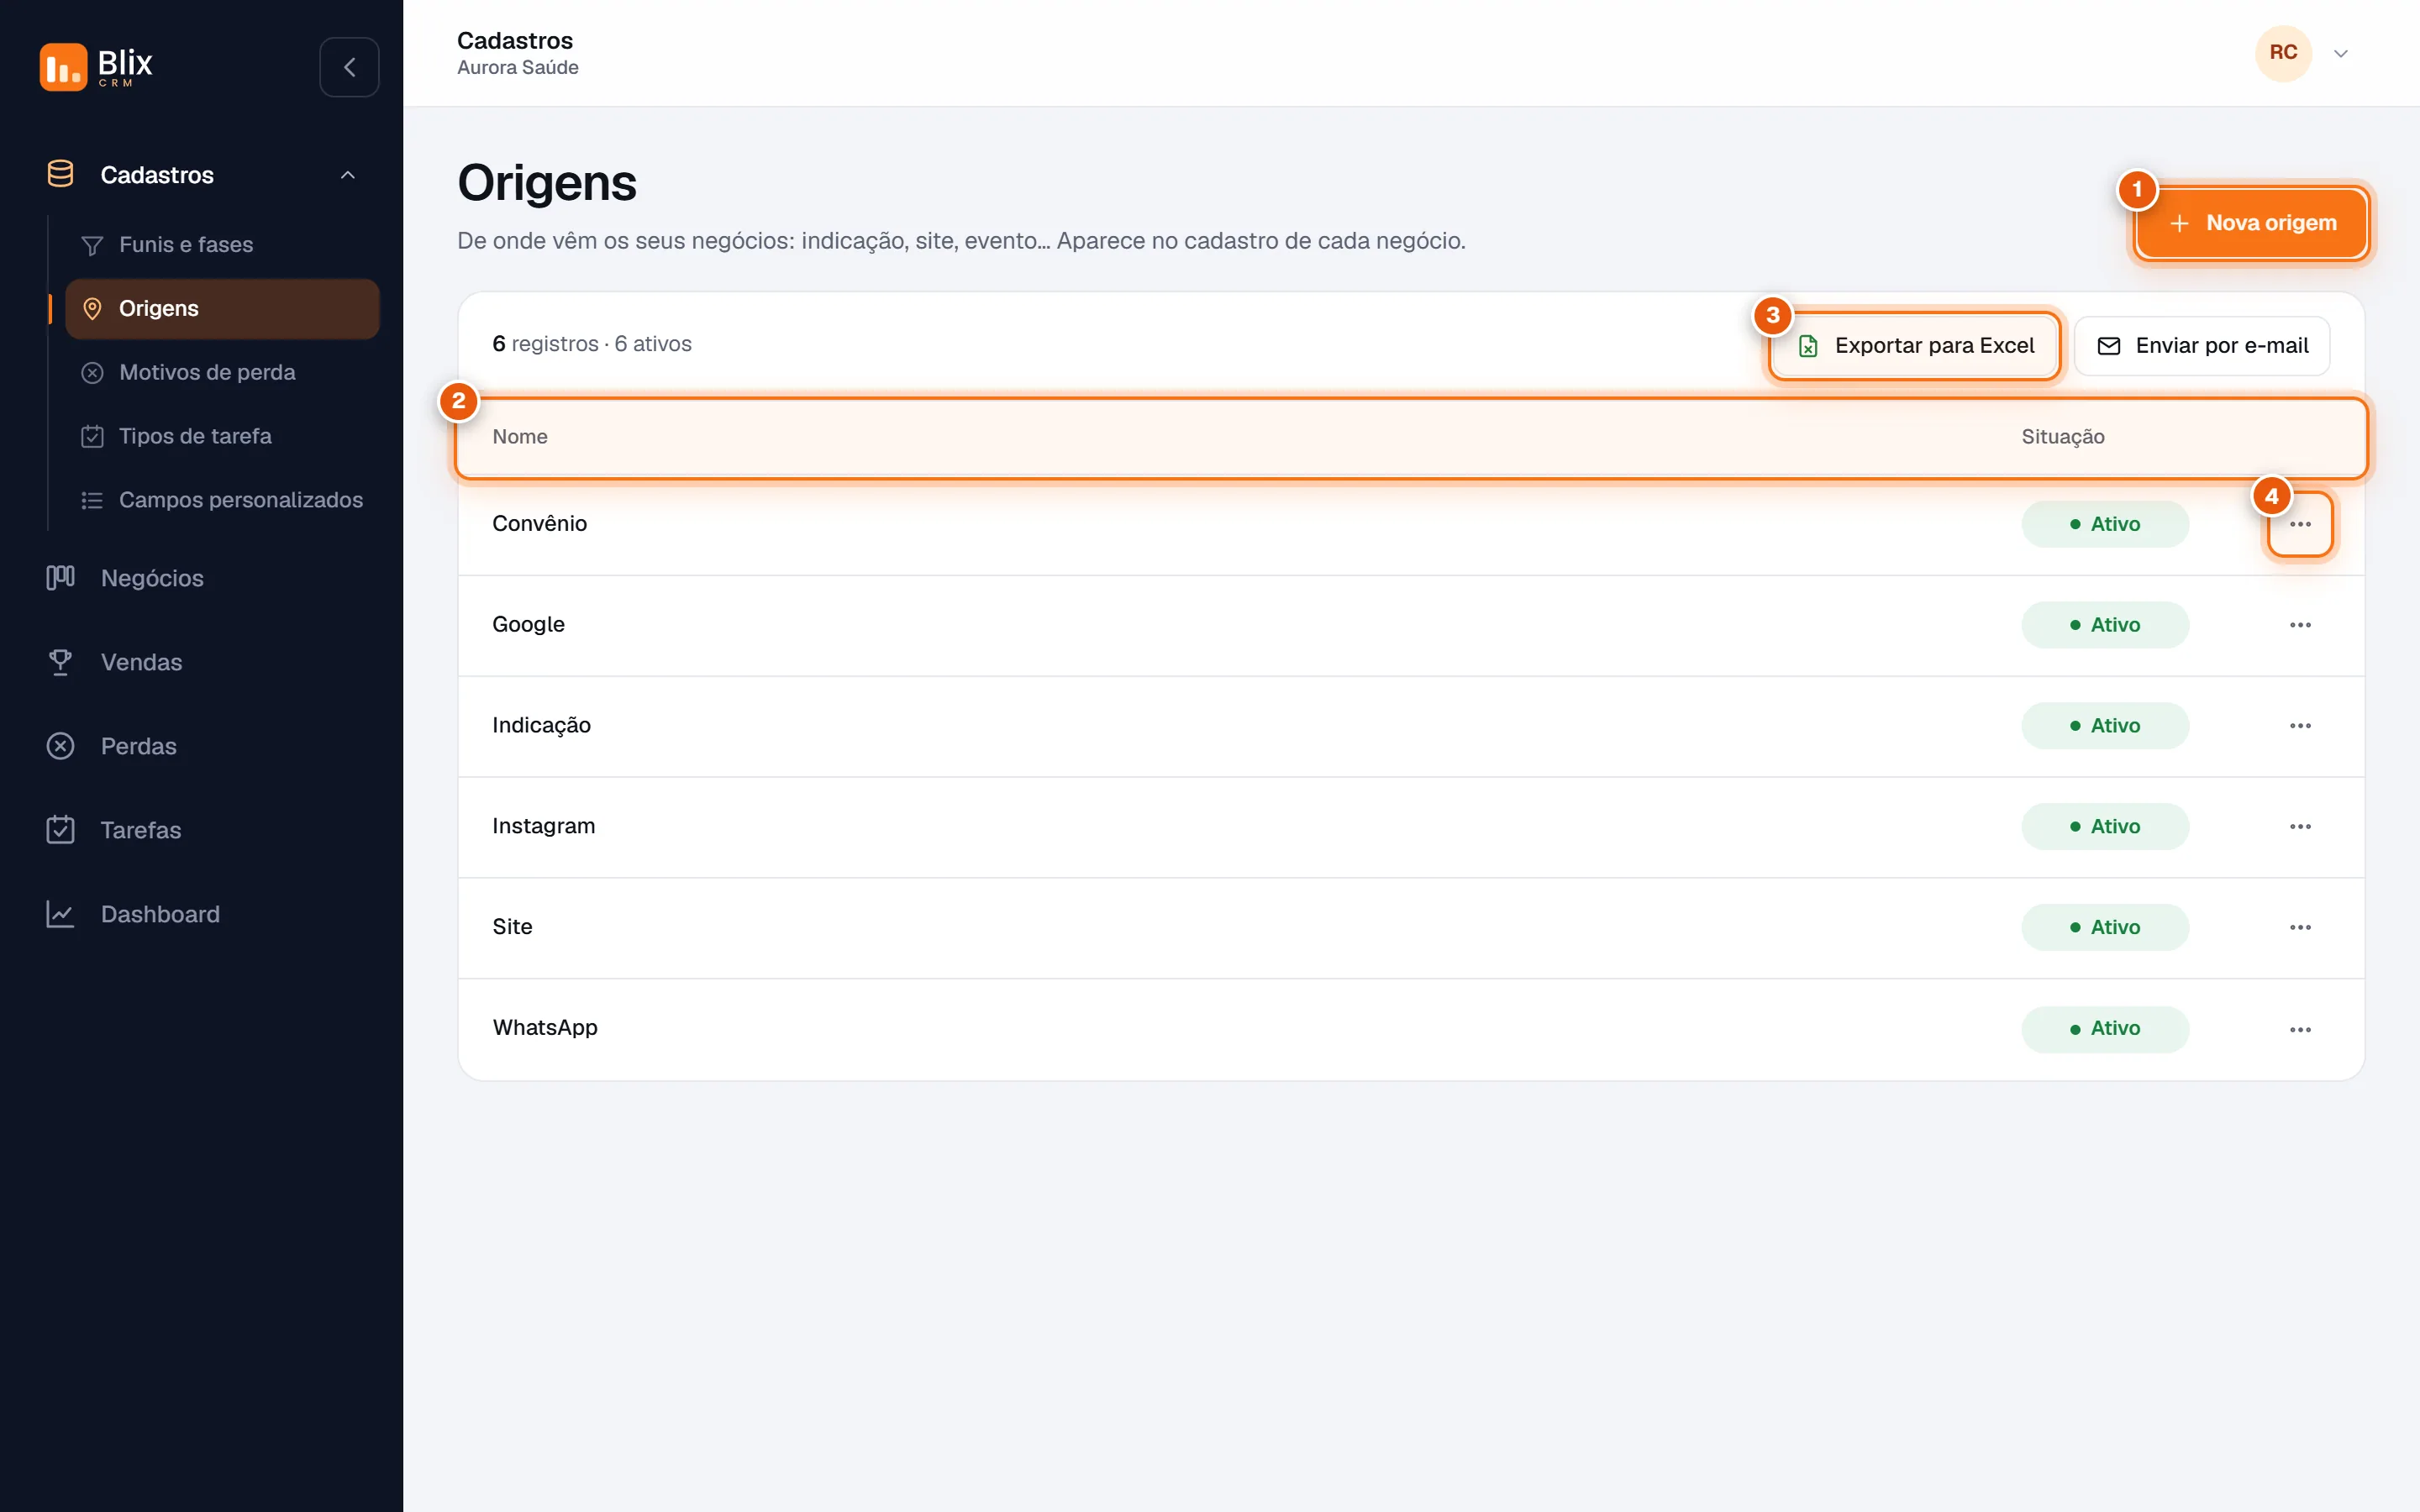
Task: Select the WhatsApp row name
Action: point(545,1028)
